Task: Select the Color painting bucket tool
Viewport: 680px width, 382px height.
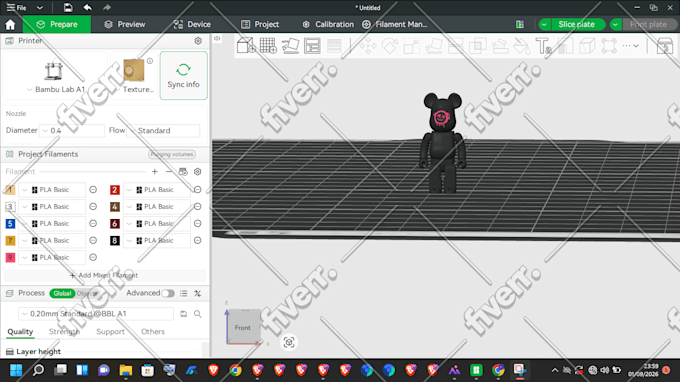Action: (522, 46)
